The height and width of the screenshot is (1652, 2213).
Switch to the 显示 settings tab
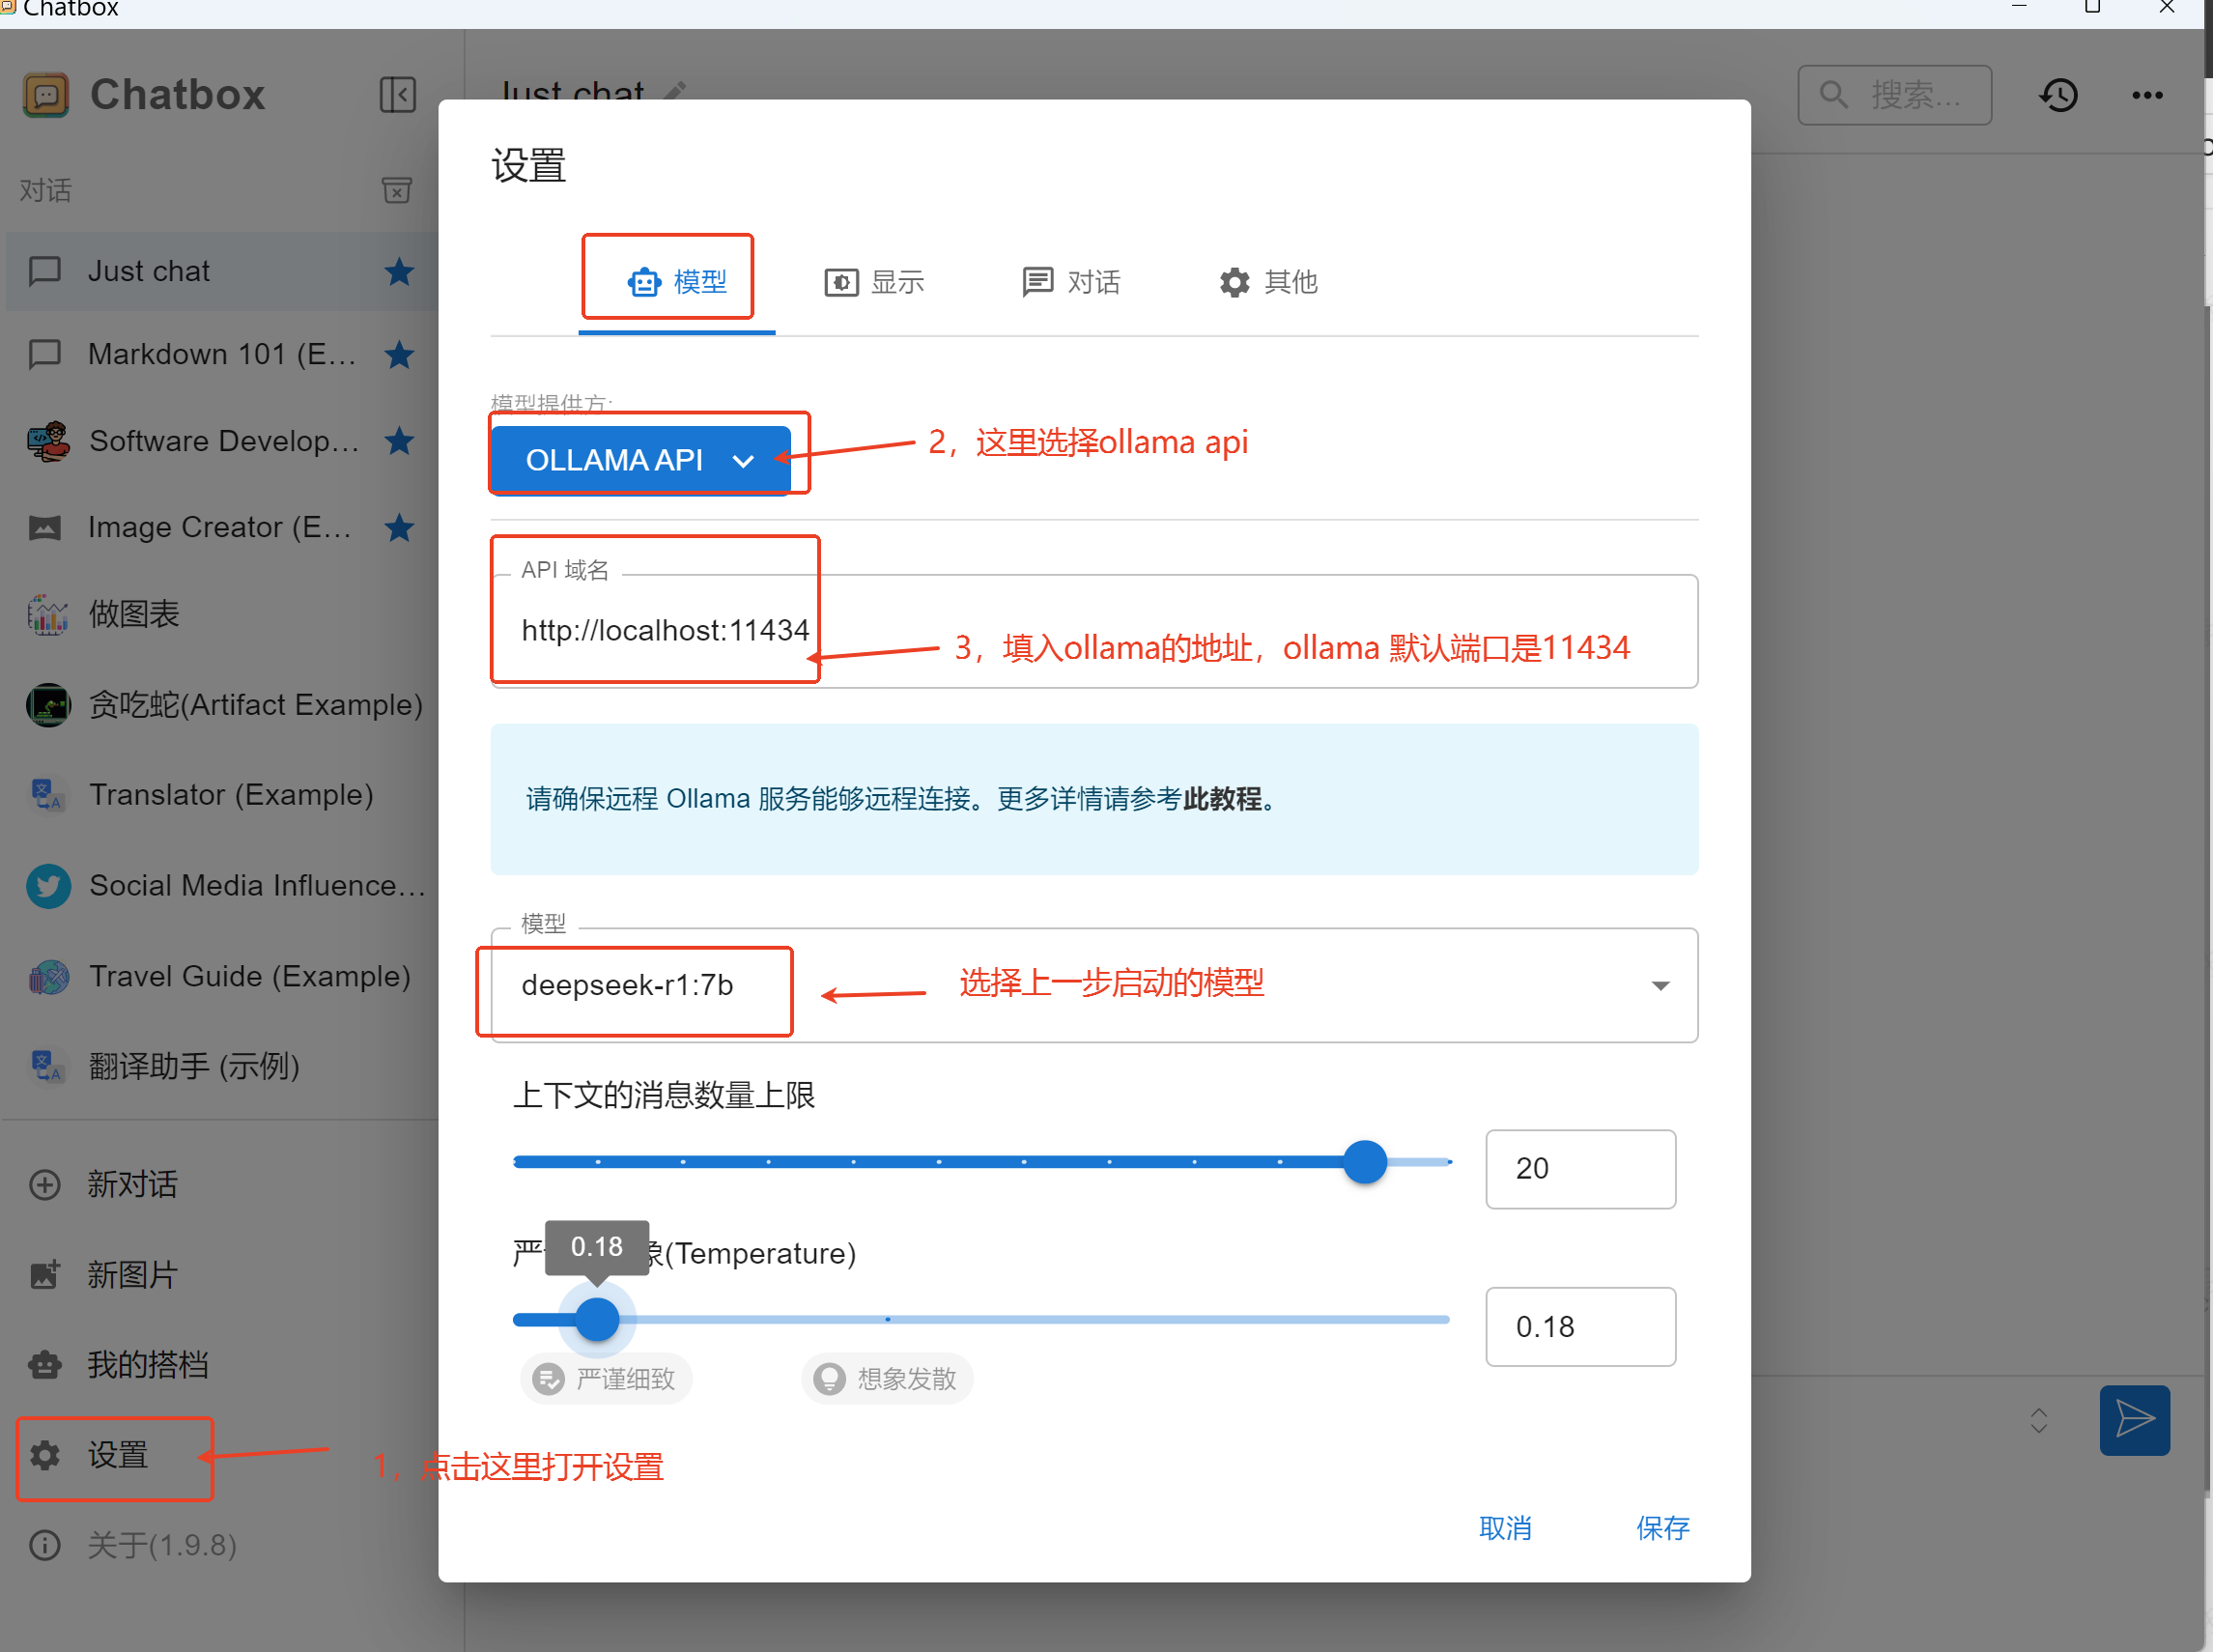coord(874,282)
